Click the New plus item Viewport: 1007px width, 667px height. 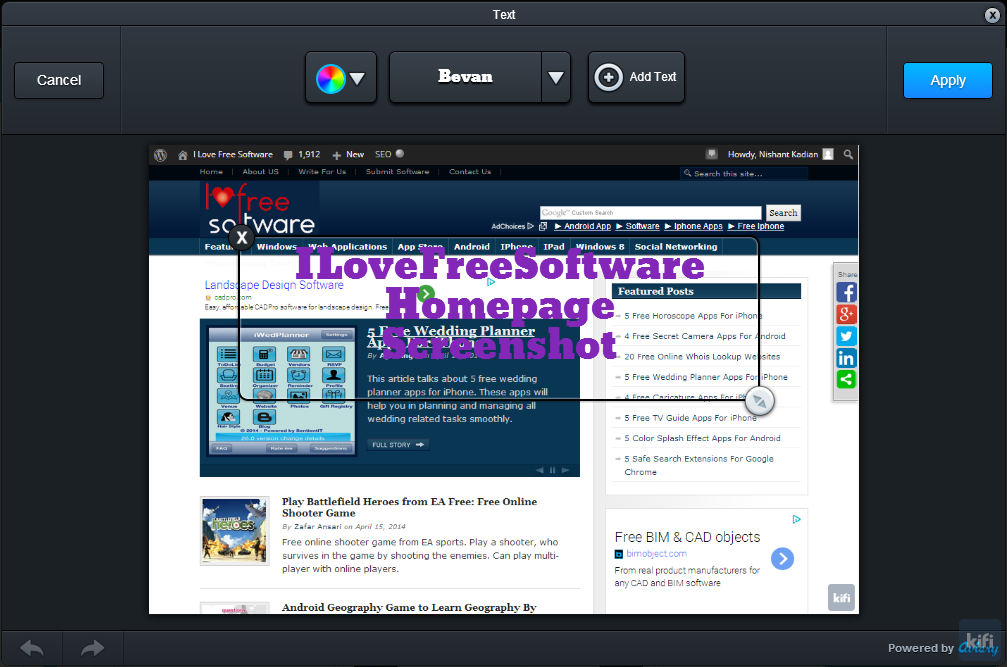click(x=348, y=155)
